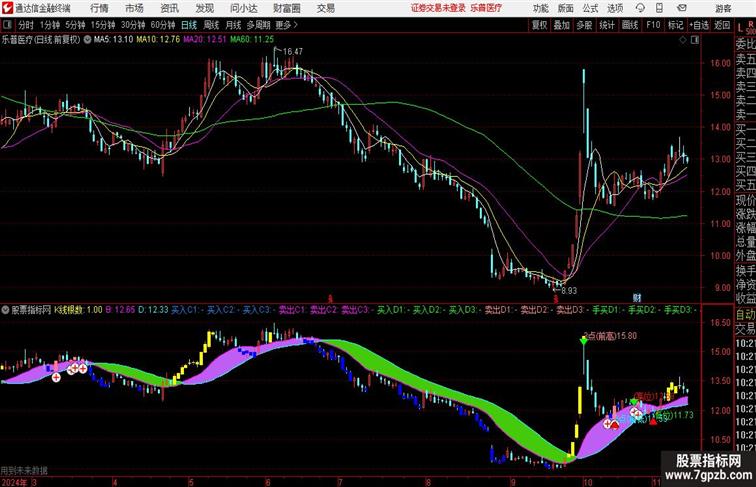
Task: Expand the 更多 periods dropdown
Action: click(x=286, y=25)
